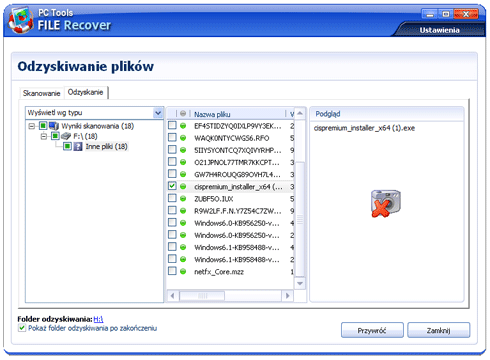
Task: Maximize the File Recover window
Action: coord(446,14)
